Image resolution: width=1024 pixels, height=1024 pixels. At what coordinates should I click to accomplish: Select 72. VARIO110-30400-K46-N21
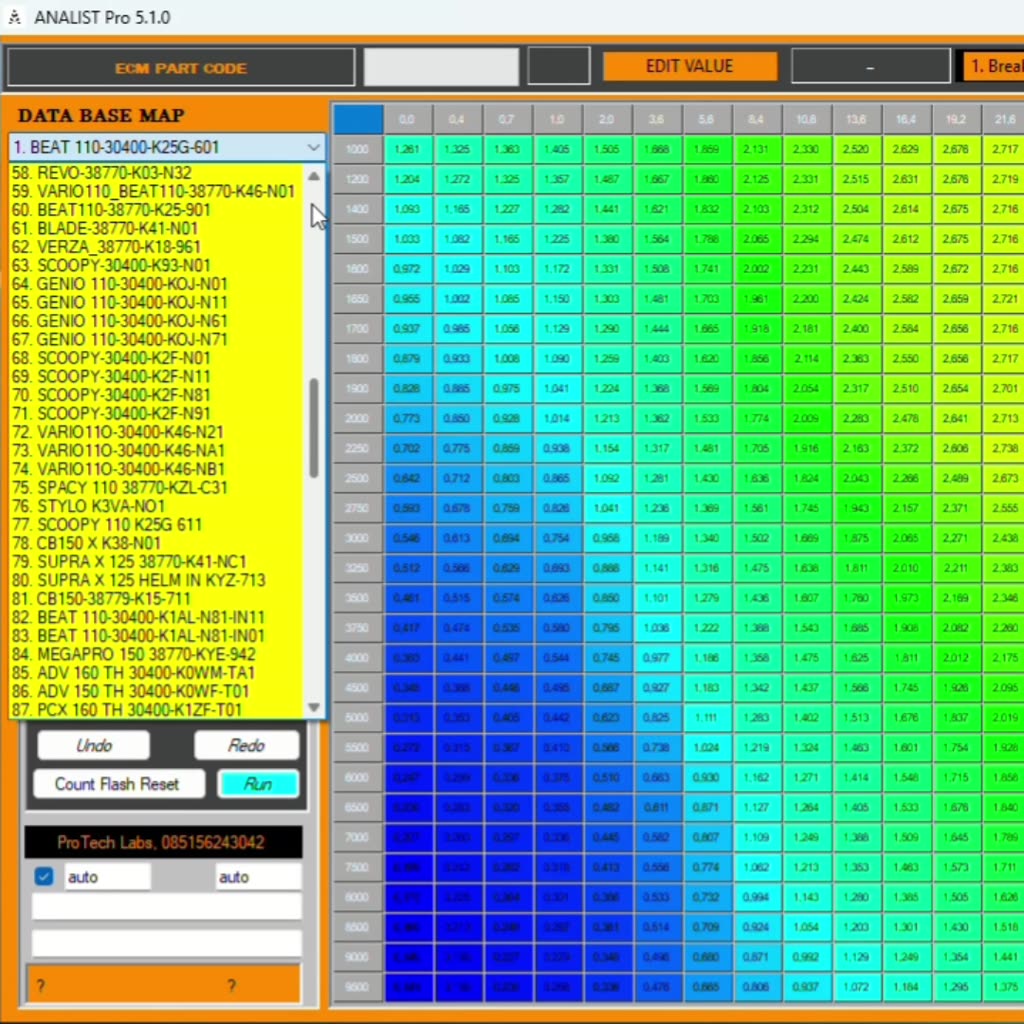[x=155, y=432]
